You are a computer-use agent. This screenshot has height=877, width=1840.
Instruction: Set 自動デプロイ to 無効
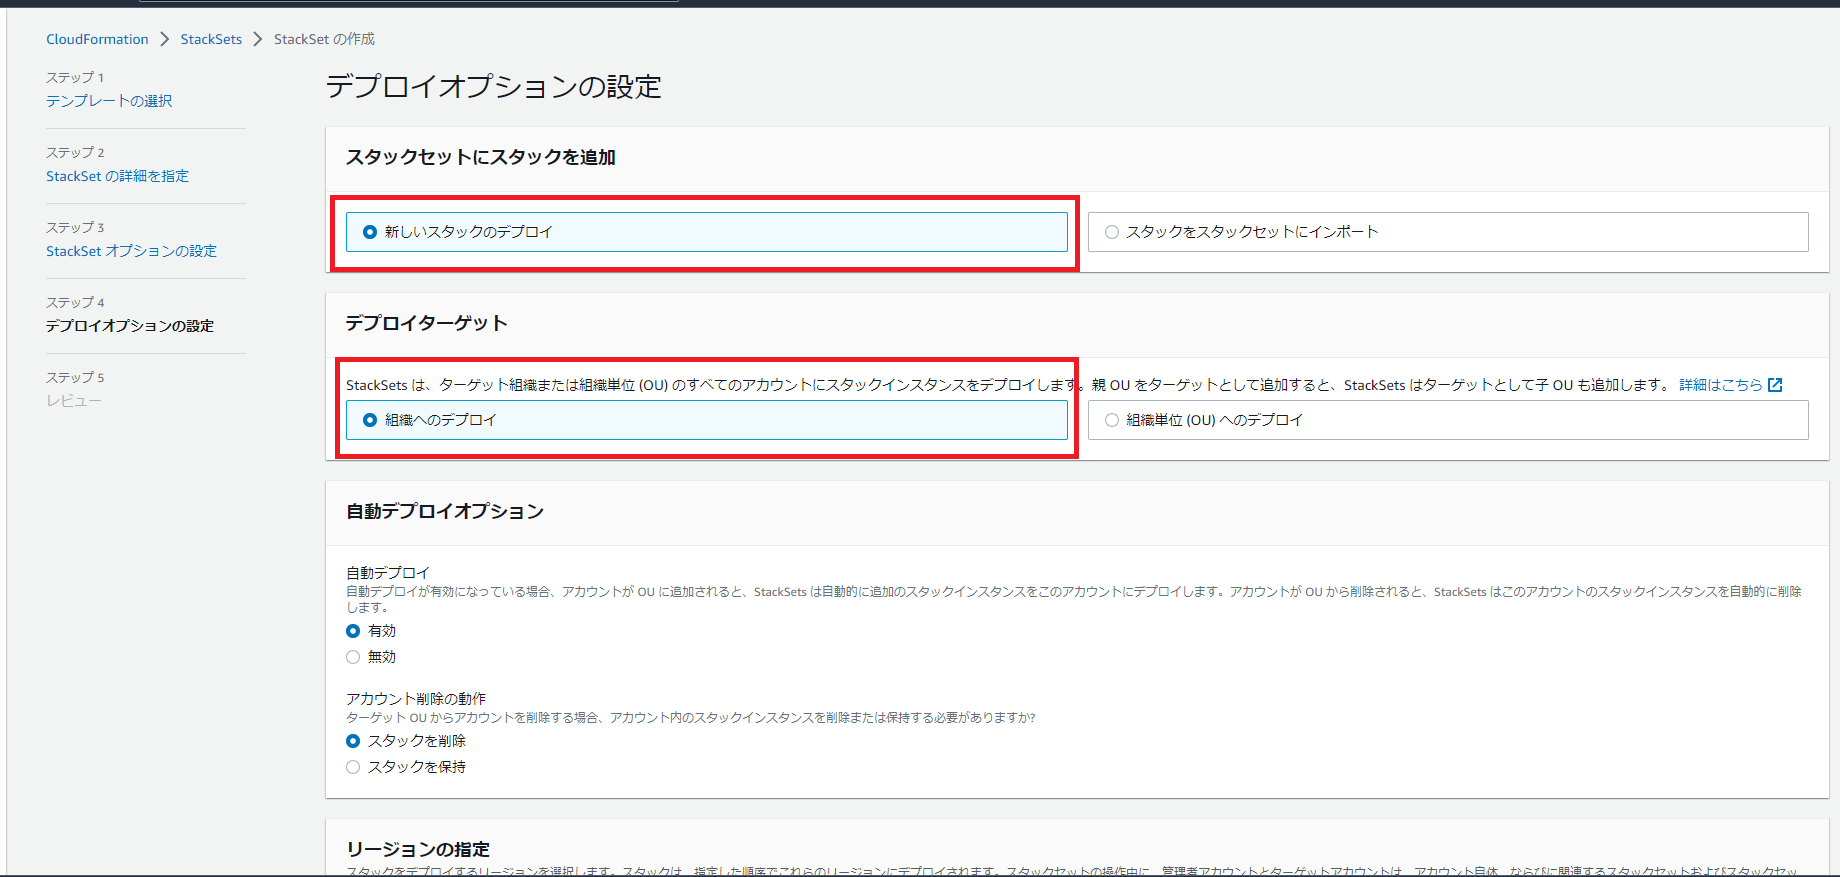tap(353, 657)
